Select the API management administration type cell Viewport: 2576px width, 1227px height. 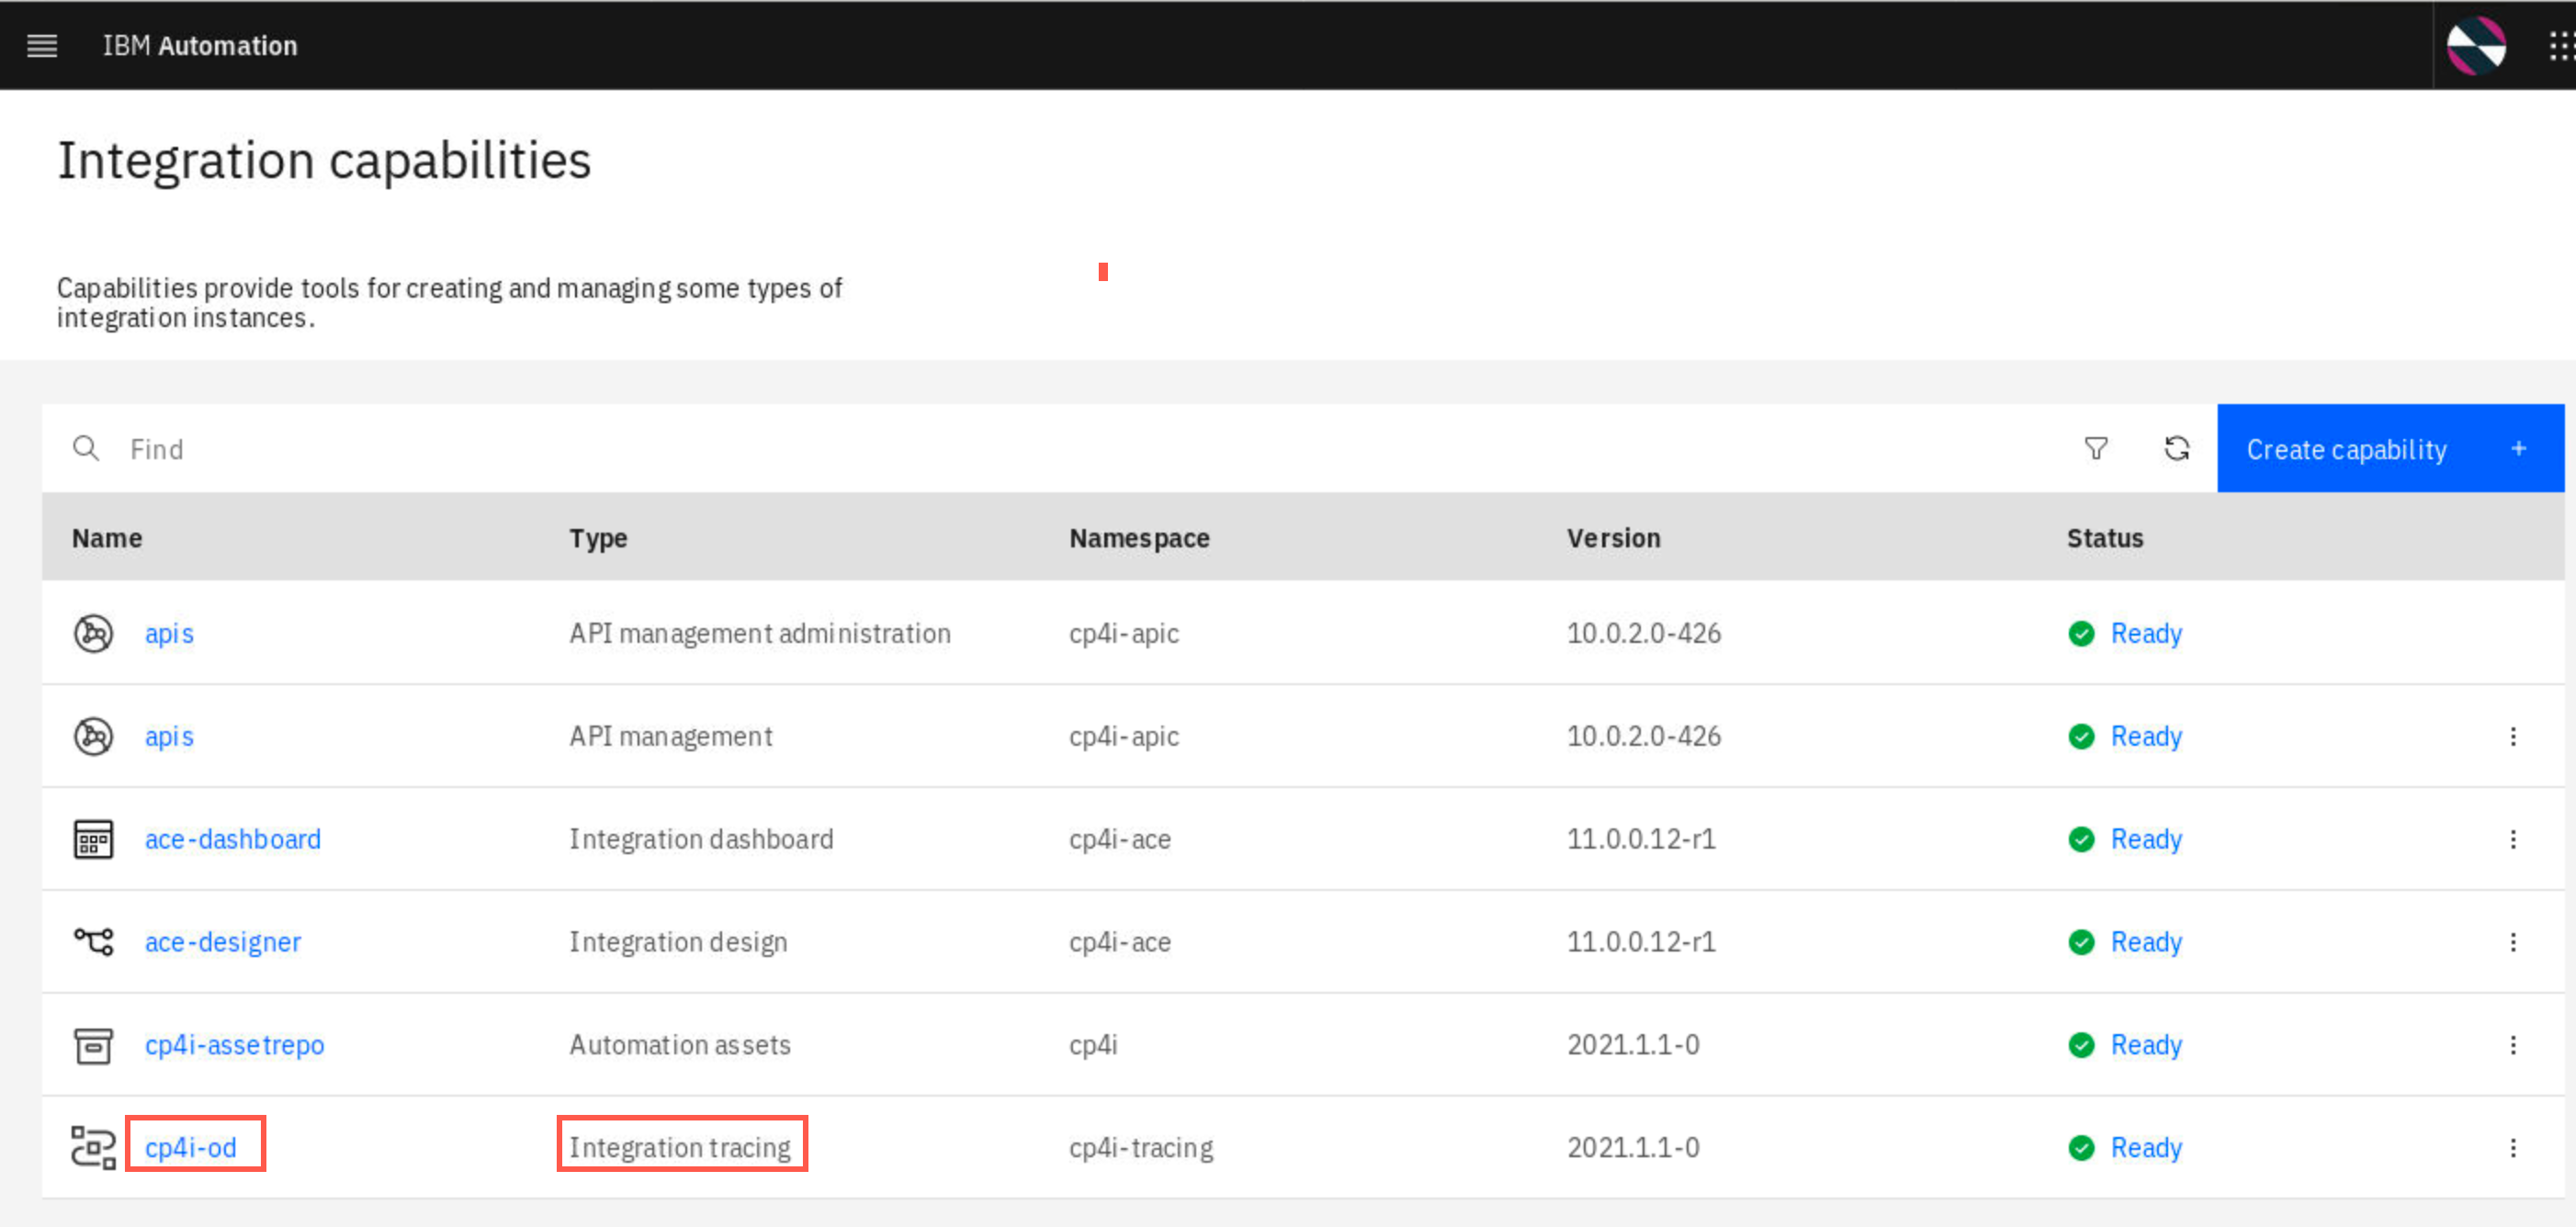pyautogui.click(x=760, y=633)
